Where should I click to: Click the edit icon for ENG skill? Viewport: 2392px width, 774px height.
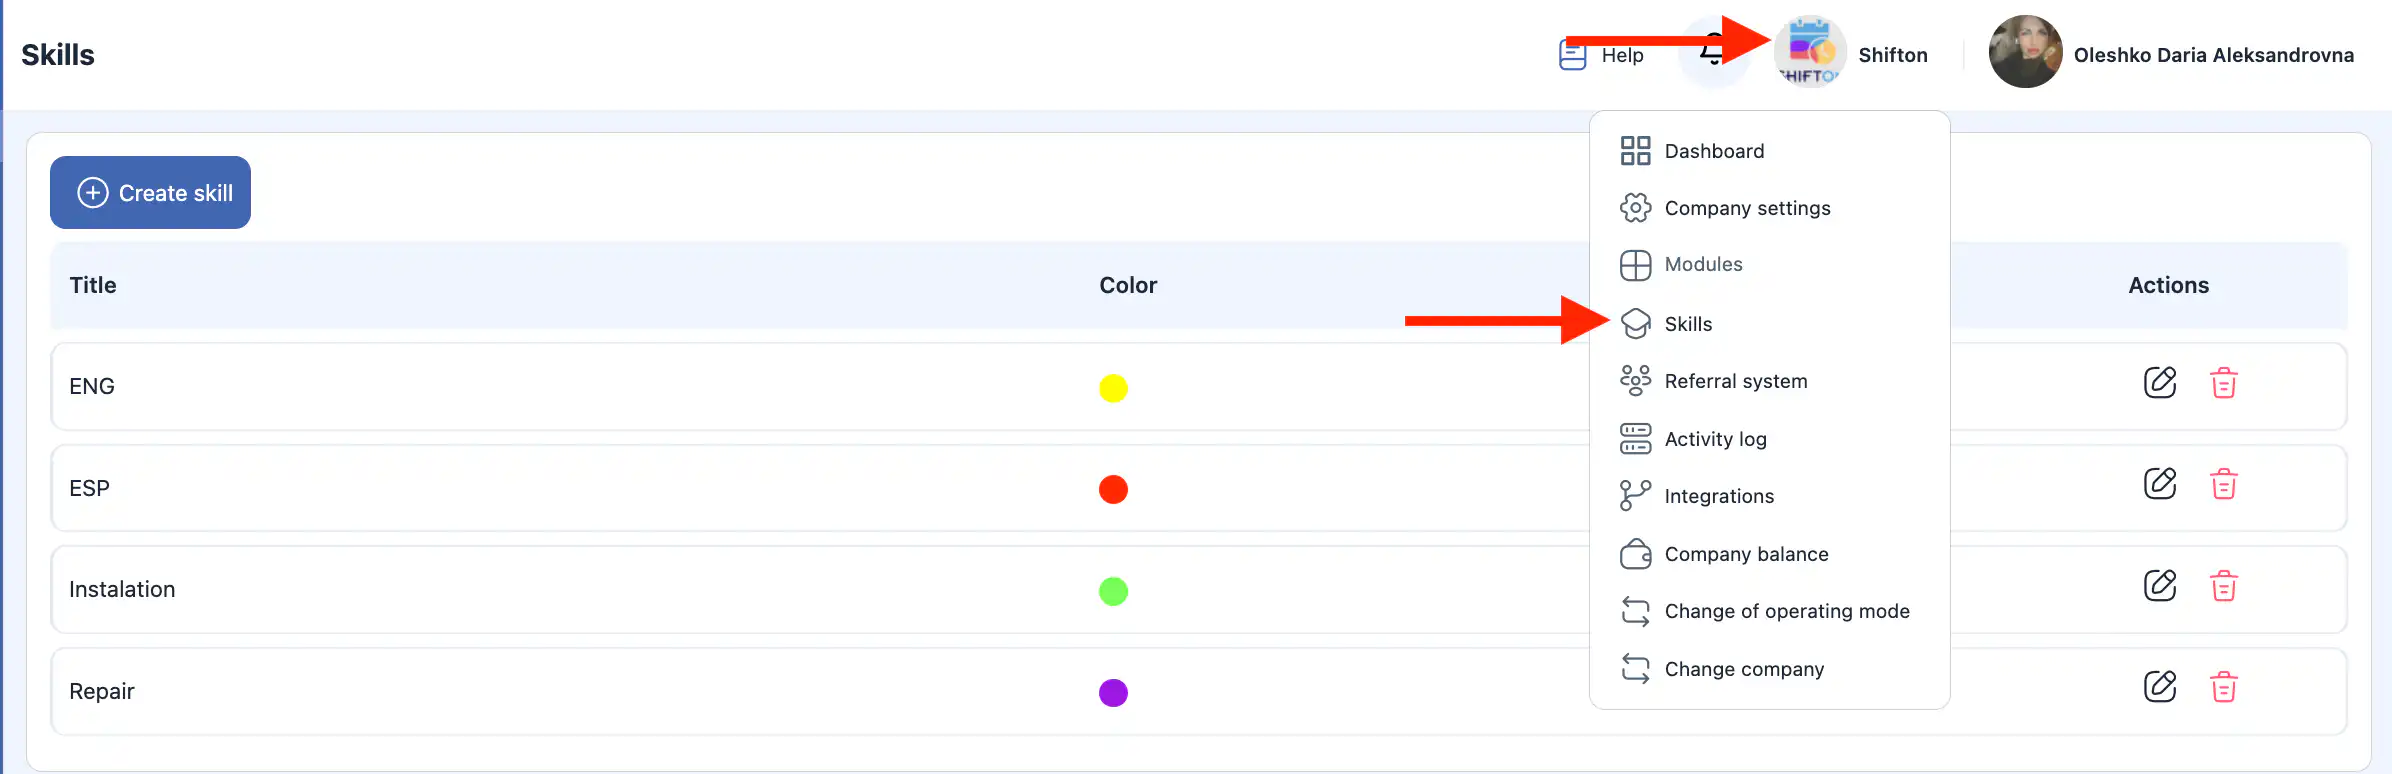pyautogui.click(x=2159, y=383)
